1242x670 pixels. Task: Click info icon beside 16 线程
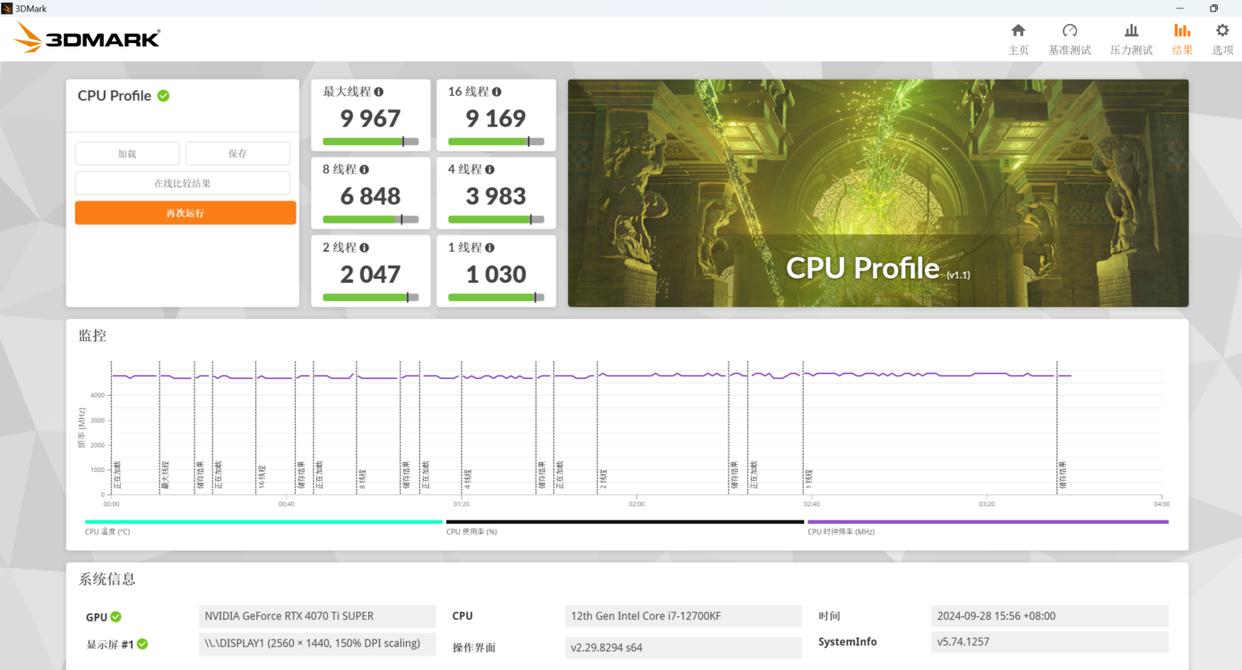click(497, 92)
